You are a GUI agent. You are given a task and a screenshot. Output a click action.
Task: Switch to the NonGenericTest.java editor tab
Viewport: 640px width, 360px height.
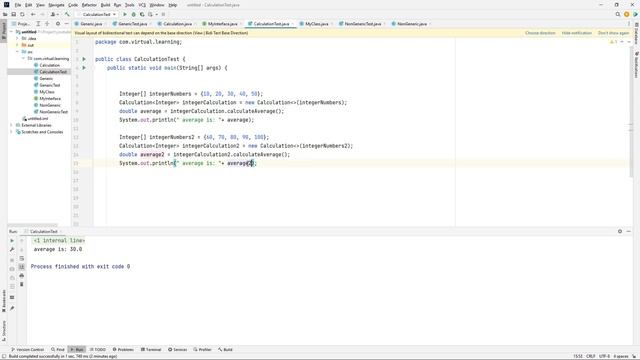(361, 24)
